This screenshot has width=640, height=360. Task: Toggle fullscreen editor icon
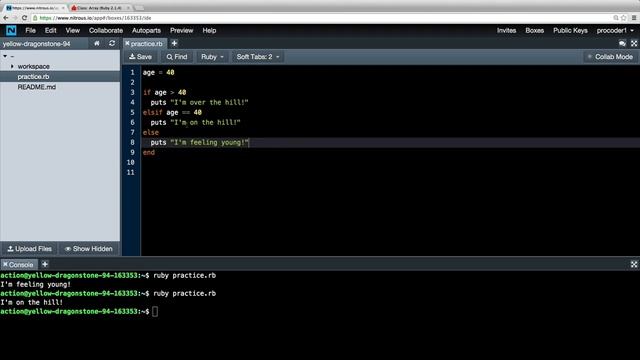pos(634,43)
